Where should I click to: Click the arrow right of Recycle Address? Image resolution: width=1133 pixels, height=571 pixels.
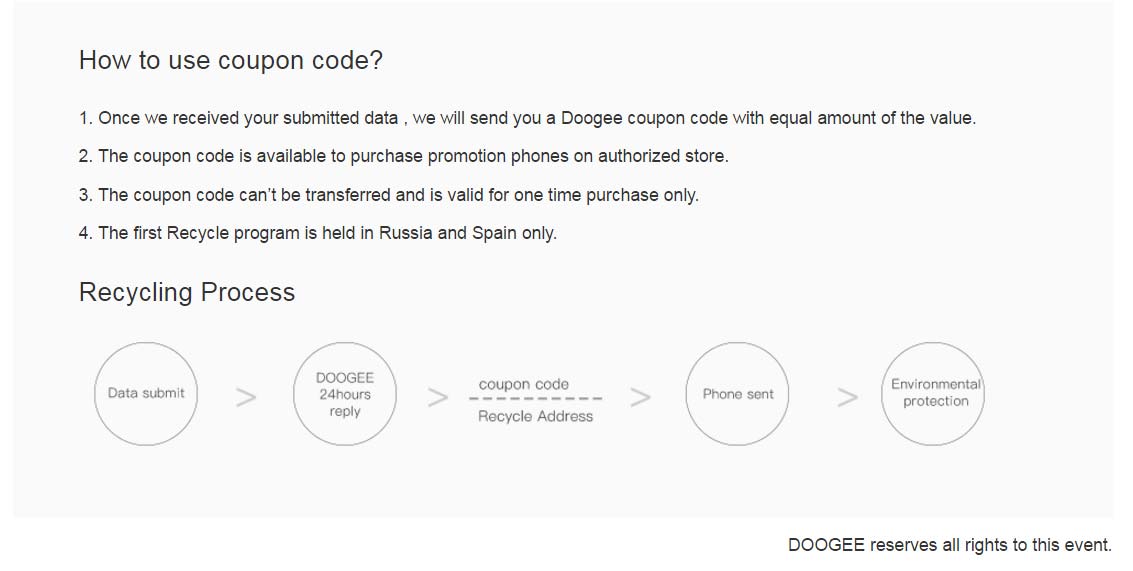[641, 397]
